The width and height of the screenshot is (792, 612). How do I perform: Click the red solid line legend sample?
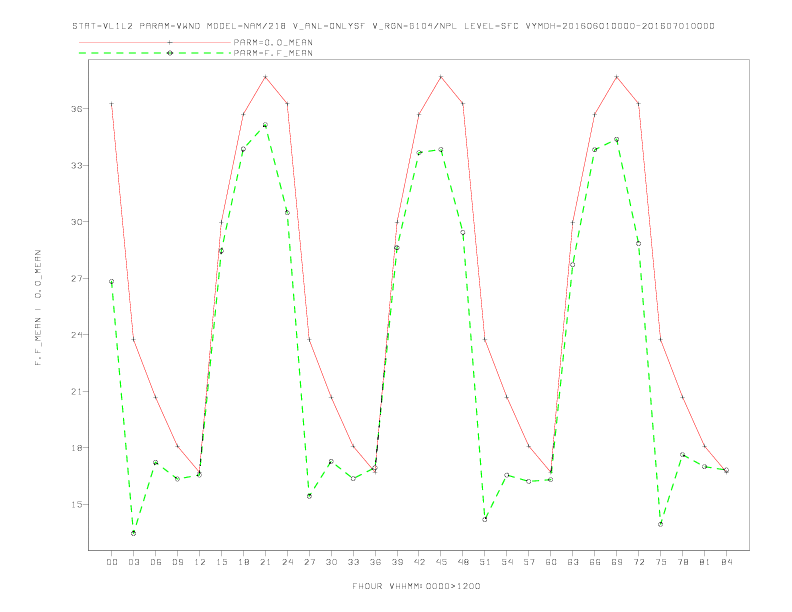(155, 42)
